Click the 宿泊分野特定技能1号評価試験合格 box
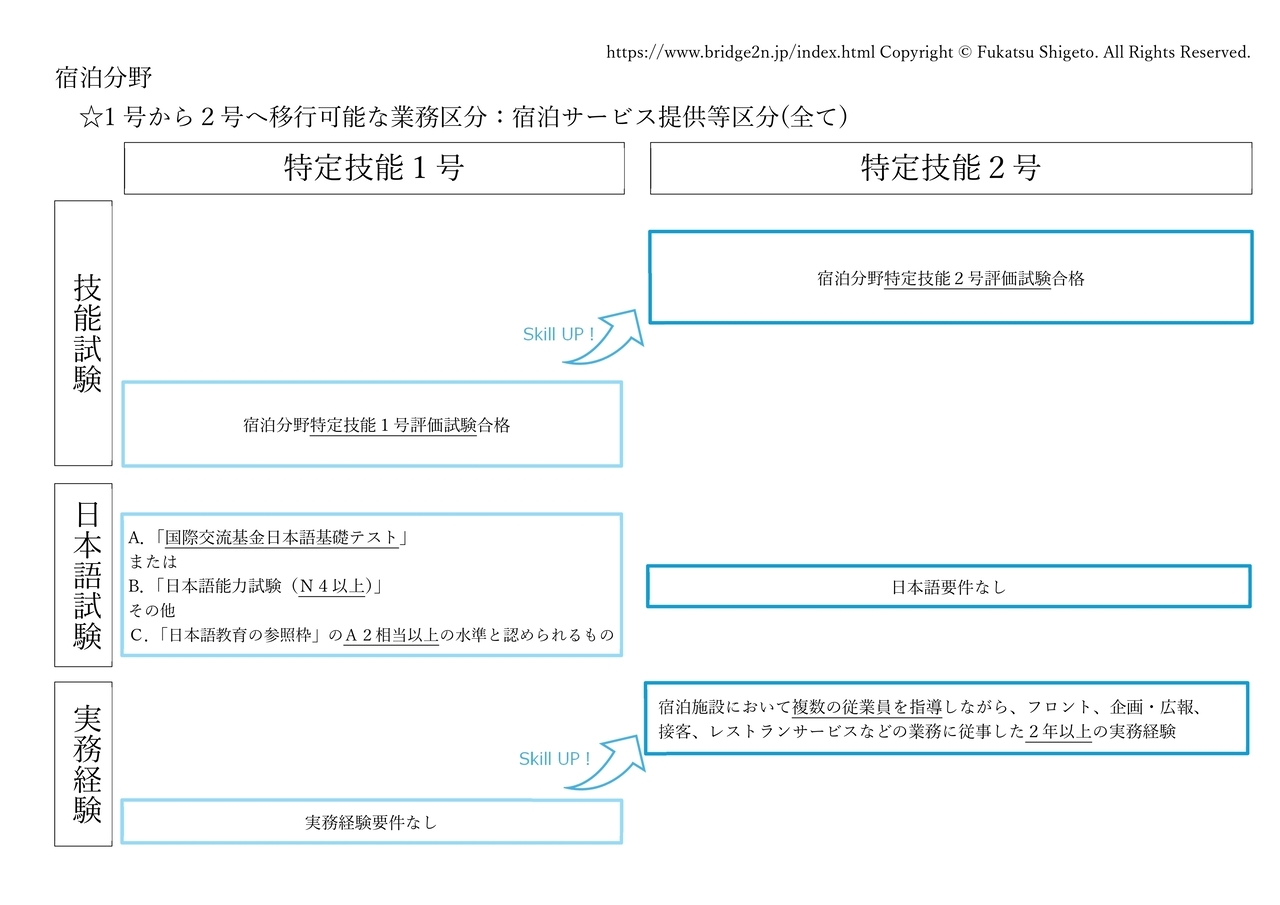The image size is (1280, 905). point(372,424)
